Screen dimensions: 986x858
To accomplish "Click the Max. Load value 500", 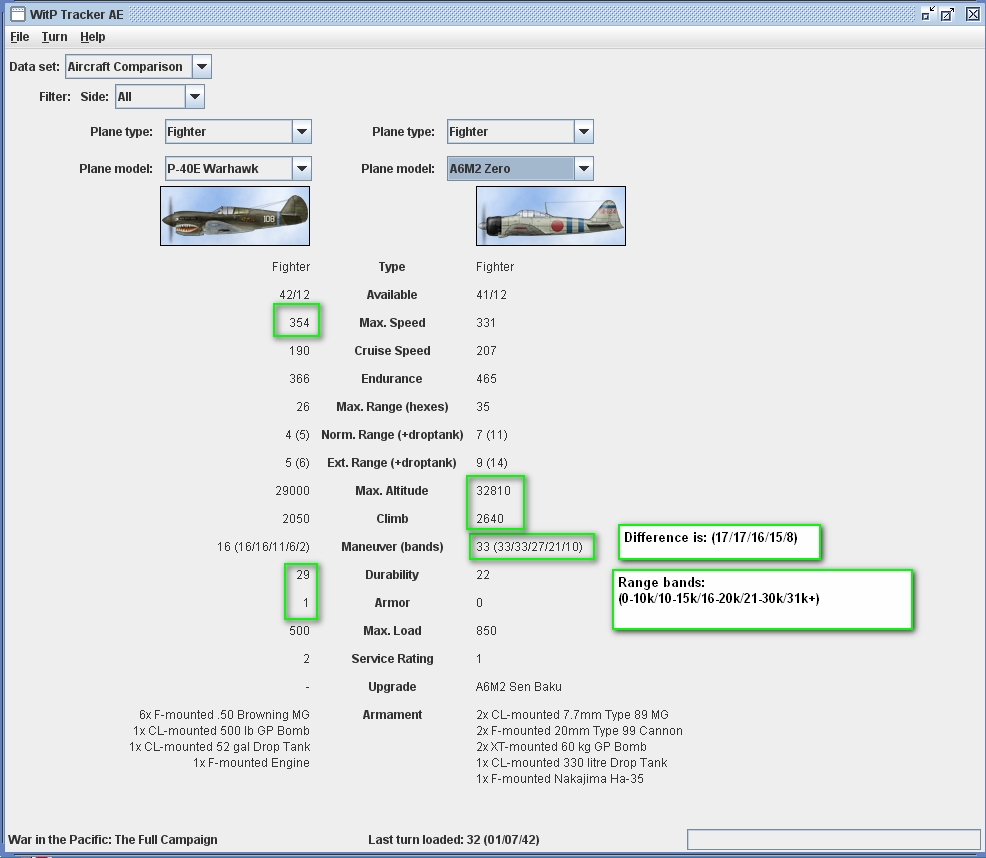I will tap(299, 630).
